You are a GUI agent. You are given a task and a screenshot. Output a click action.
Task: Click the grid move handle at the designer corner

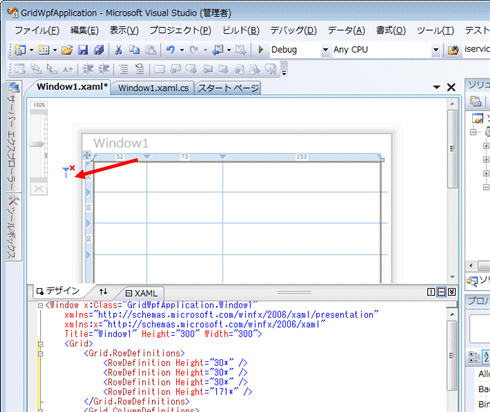[87, 155]
